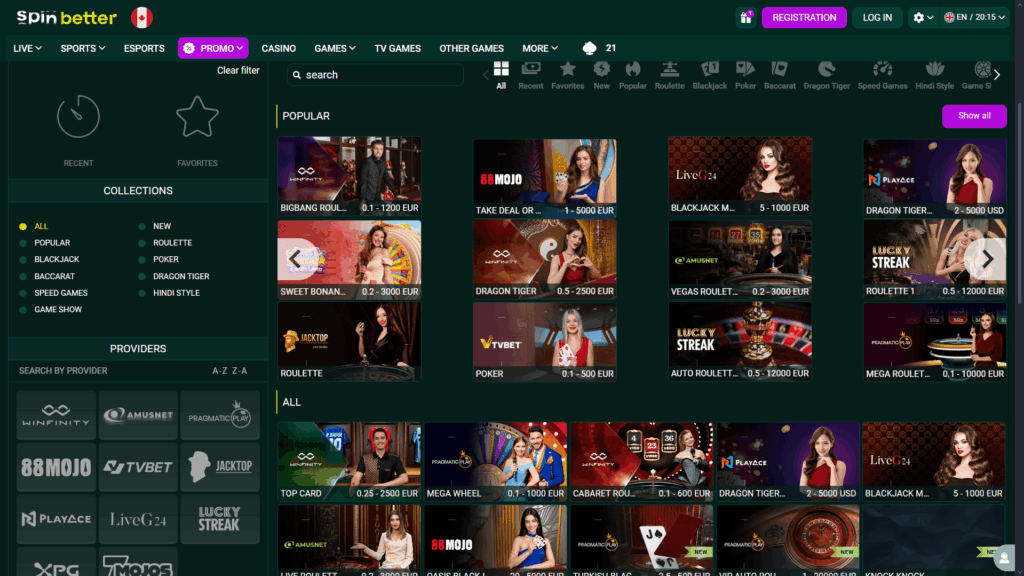Click inside the game search field
Image resolution: width=1024 pixels, height=576 pixels.
tap(374, 74)
